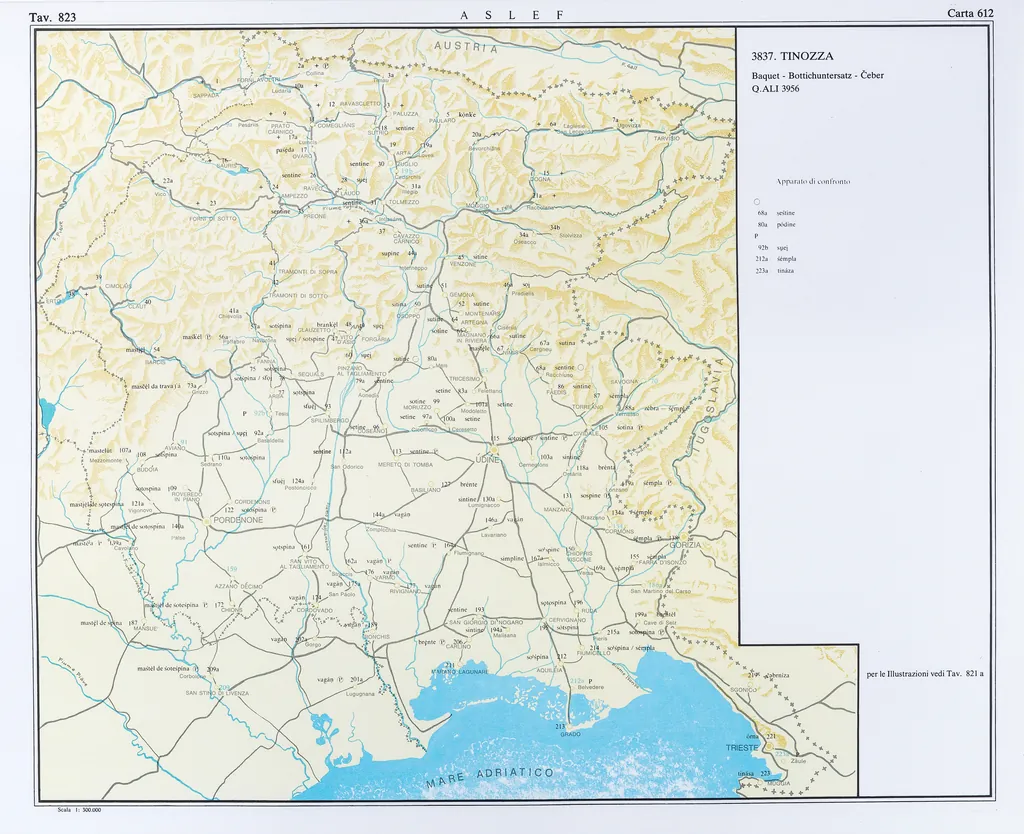Click the '3837. TINOZZA' map title
1024x834 pixels.
(792, 57)
